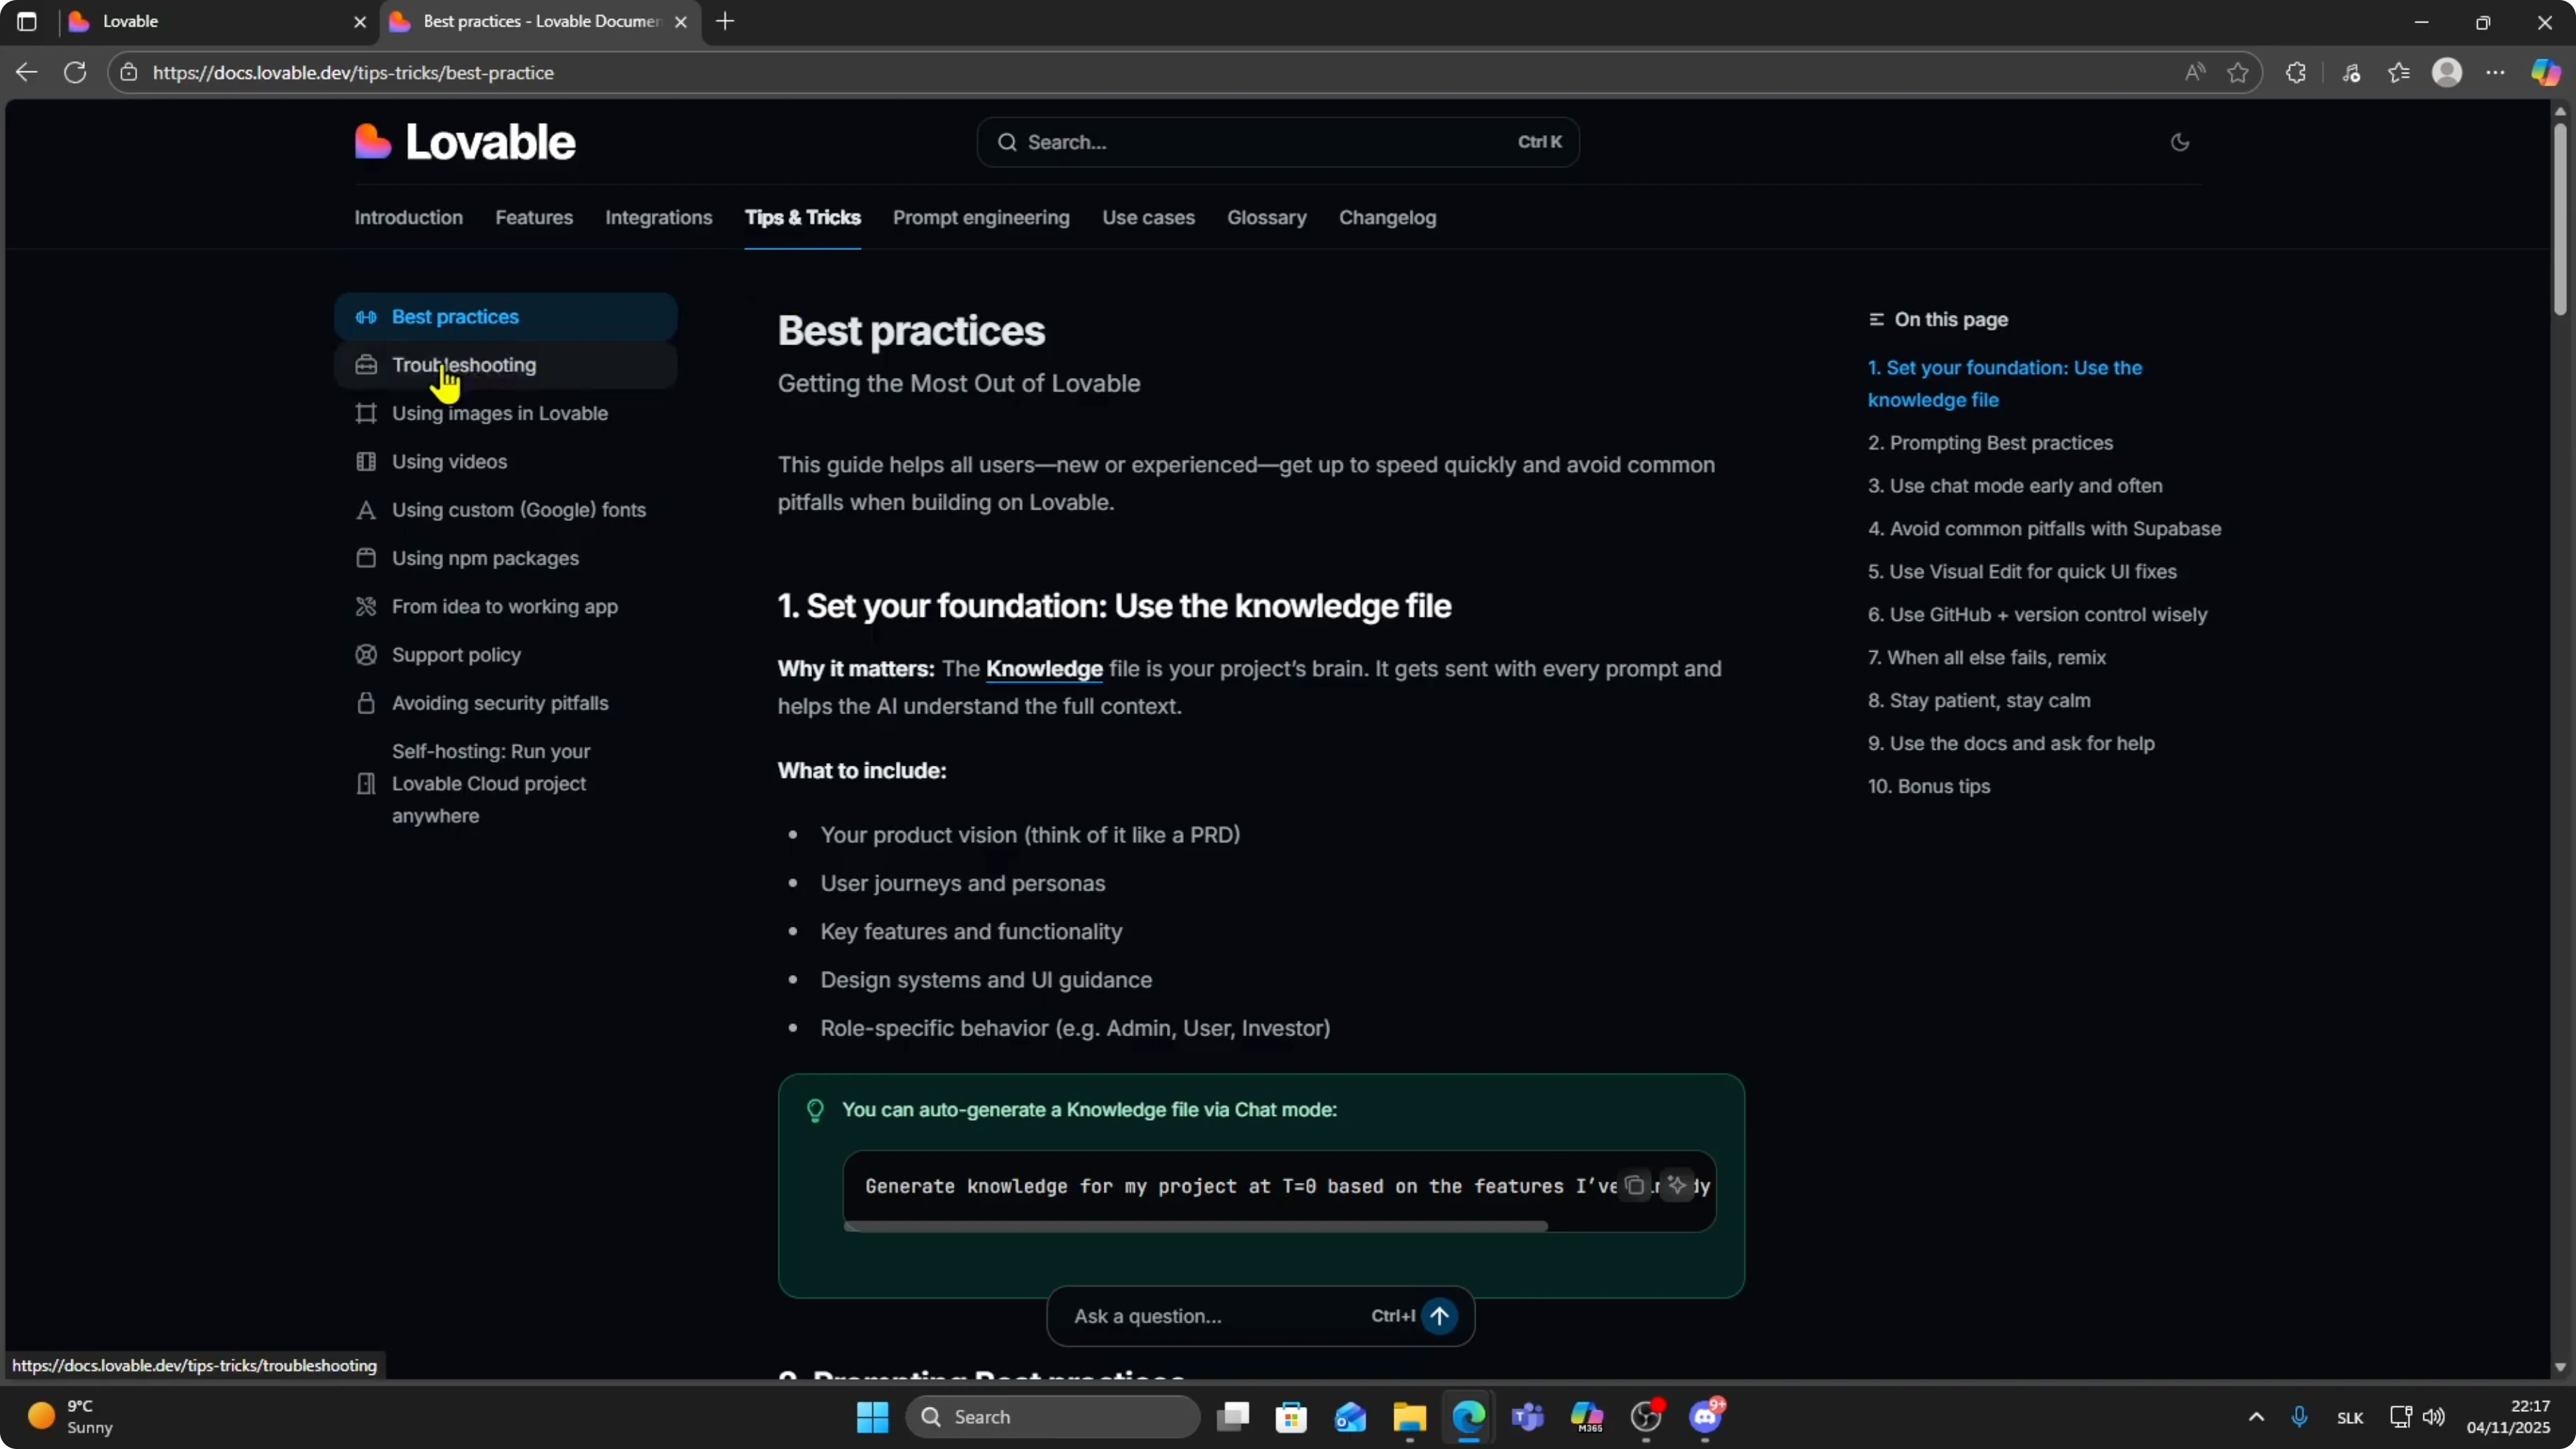Click the custom Google fonts icon
The image size is (2576, 1449).
(366, 510)
